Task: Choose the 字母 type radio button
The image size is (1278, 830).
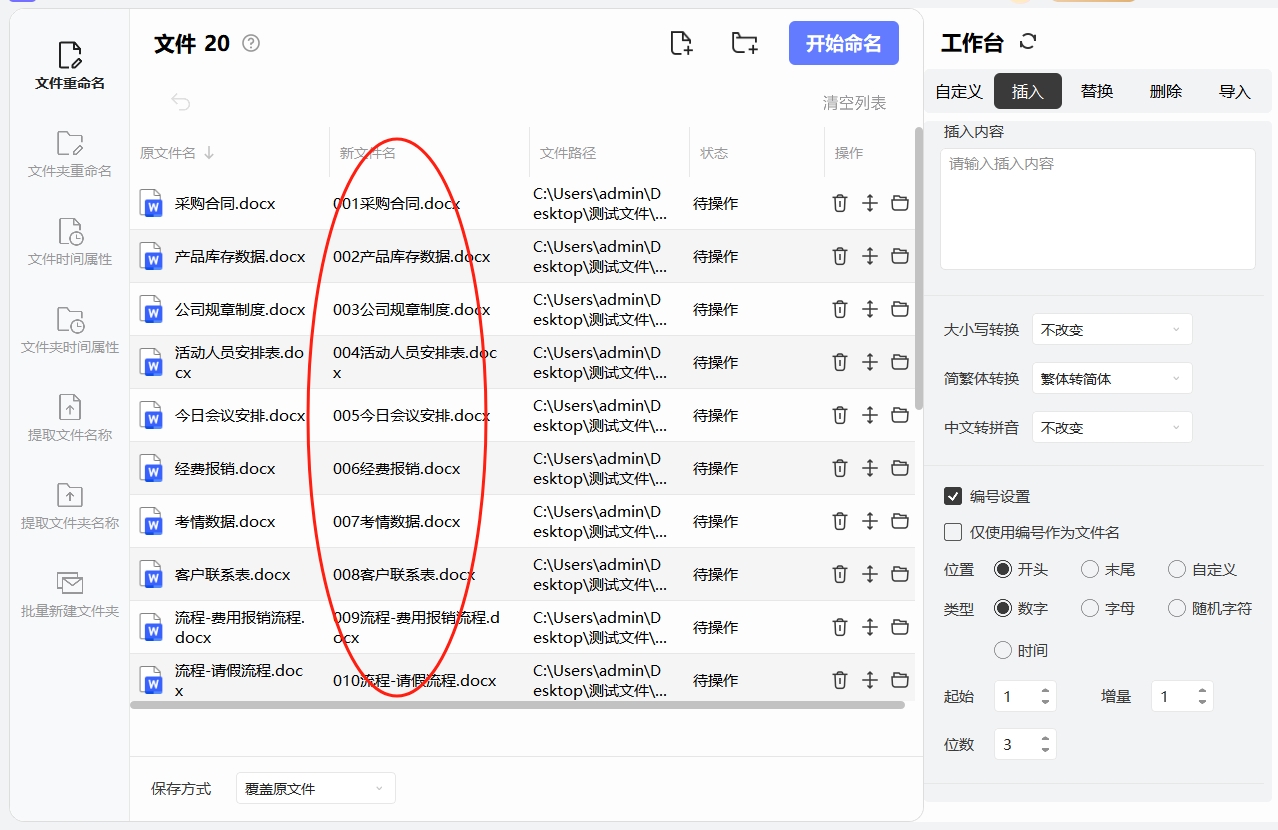Action: coord(1089,608)
